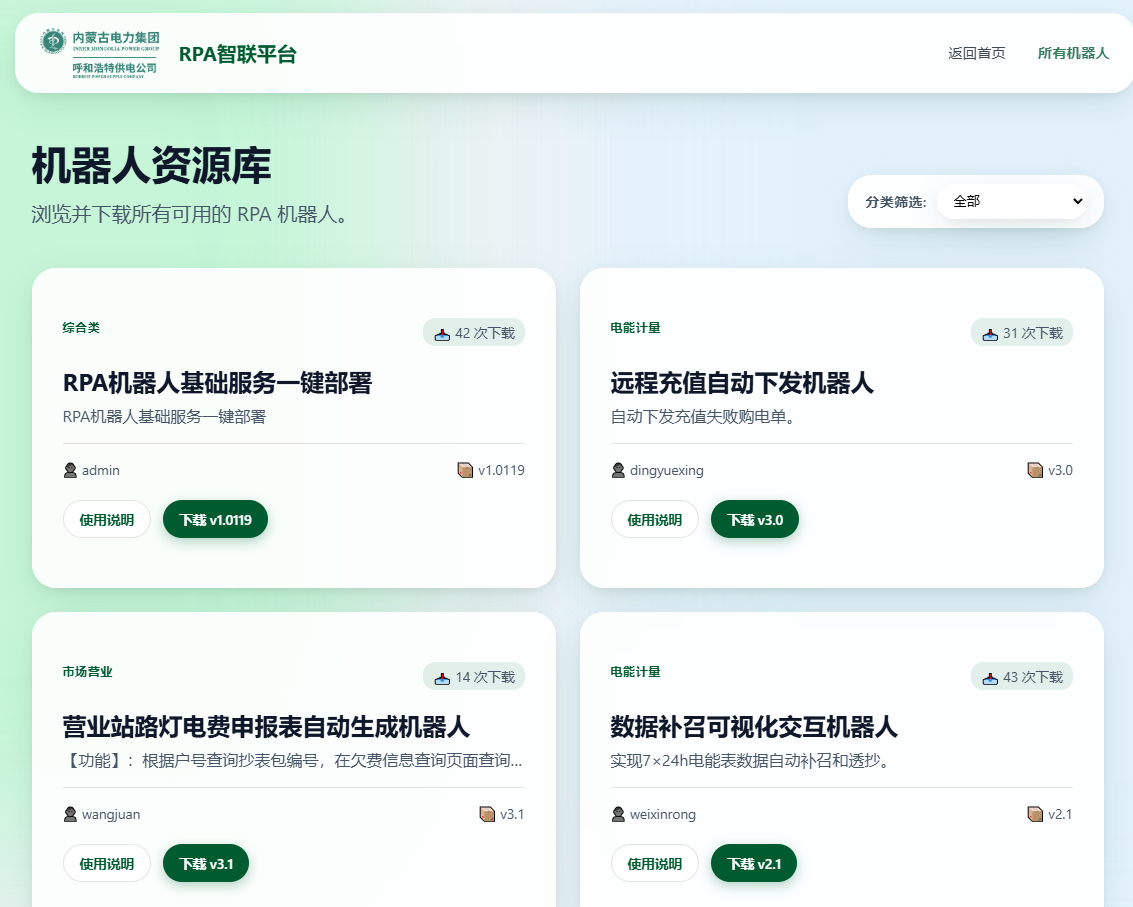Go to 返回首页 in navigation
This screenshot has width=1133, height=907.
pyautogui.click(x=976, y=53)
